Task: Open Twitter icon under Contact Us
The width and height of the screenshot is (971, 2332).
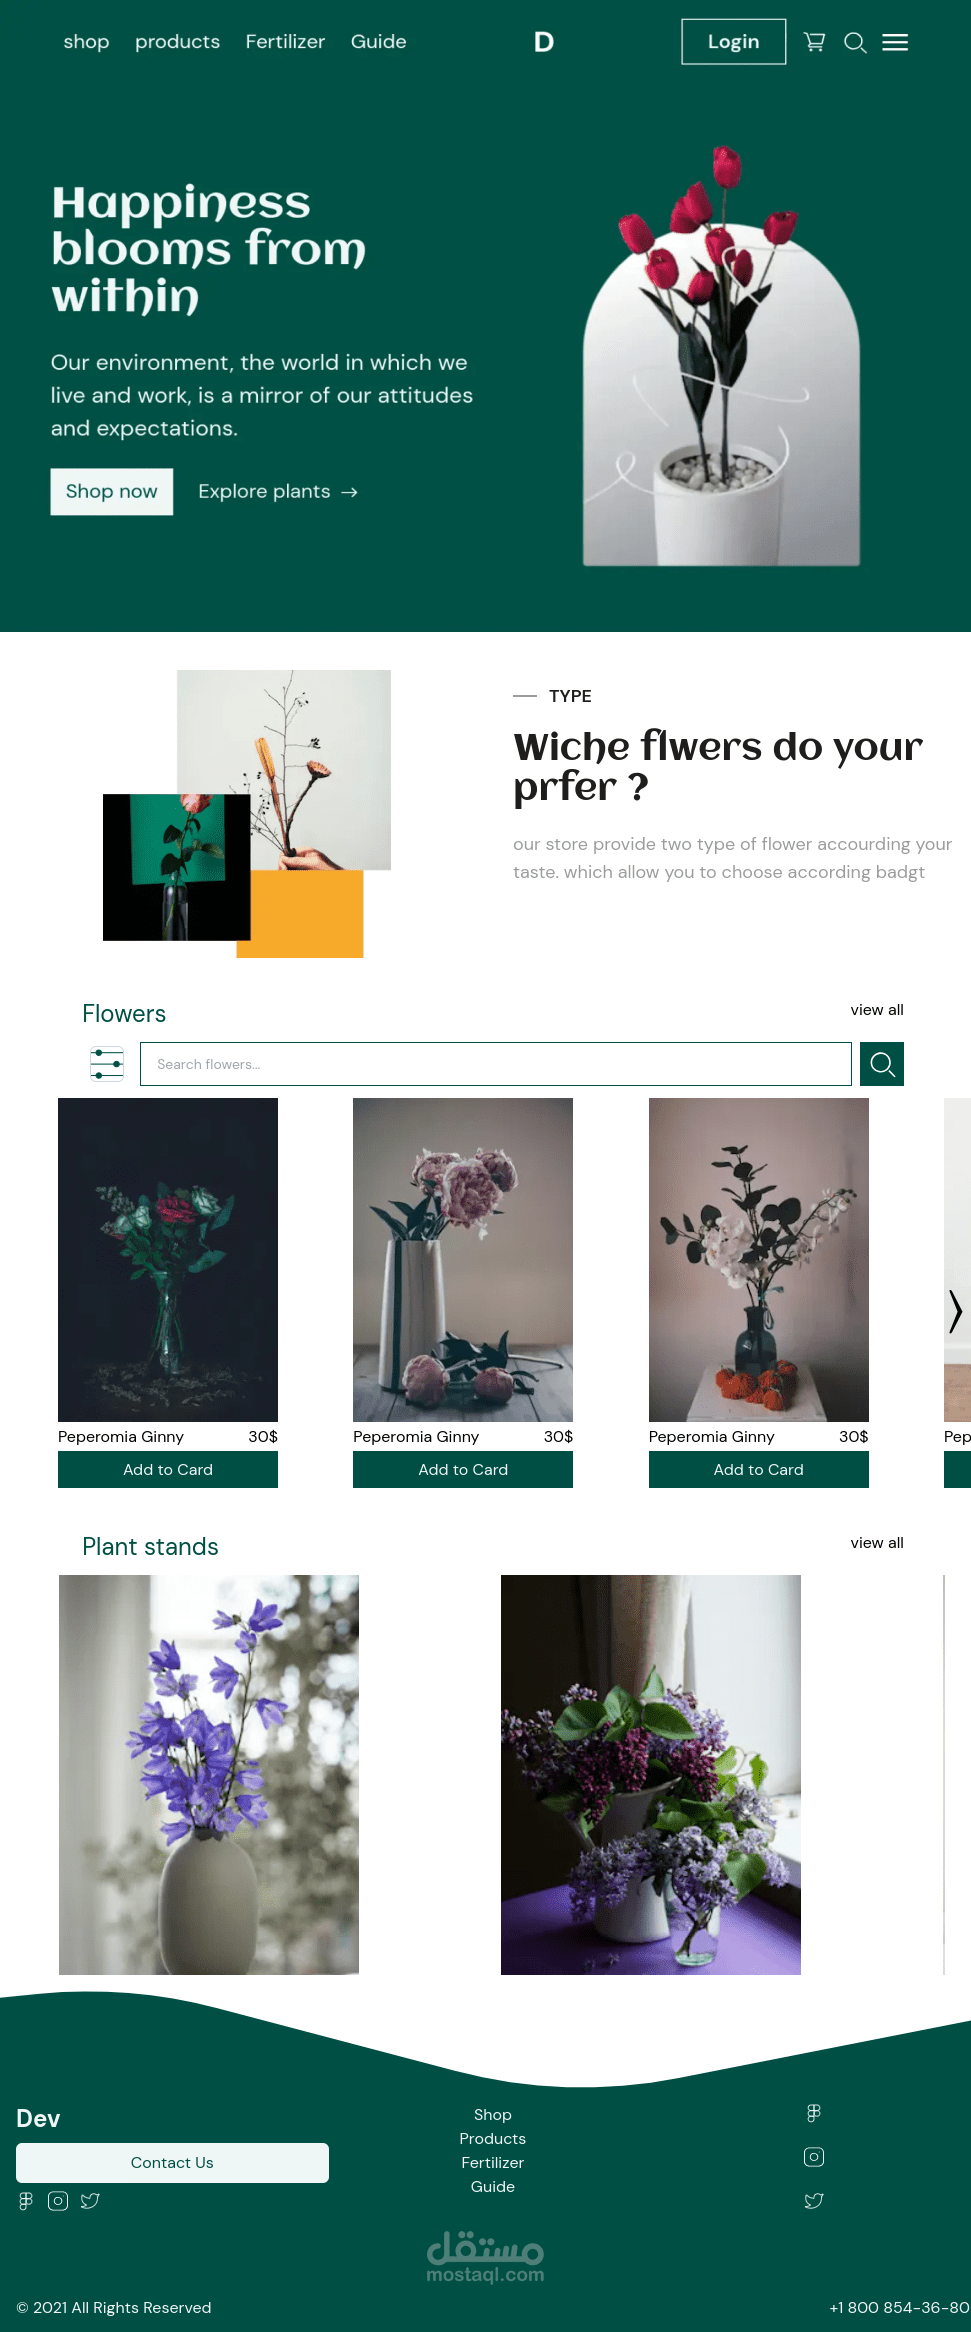Action: [90, 2201]
